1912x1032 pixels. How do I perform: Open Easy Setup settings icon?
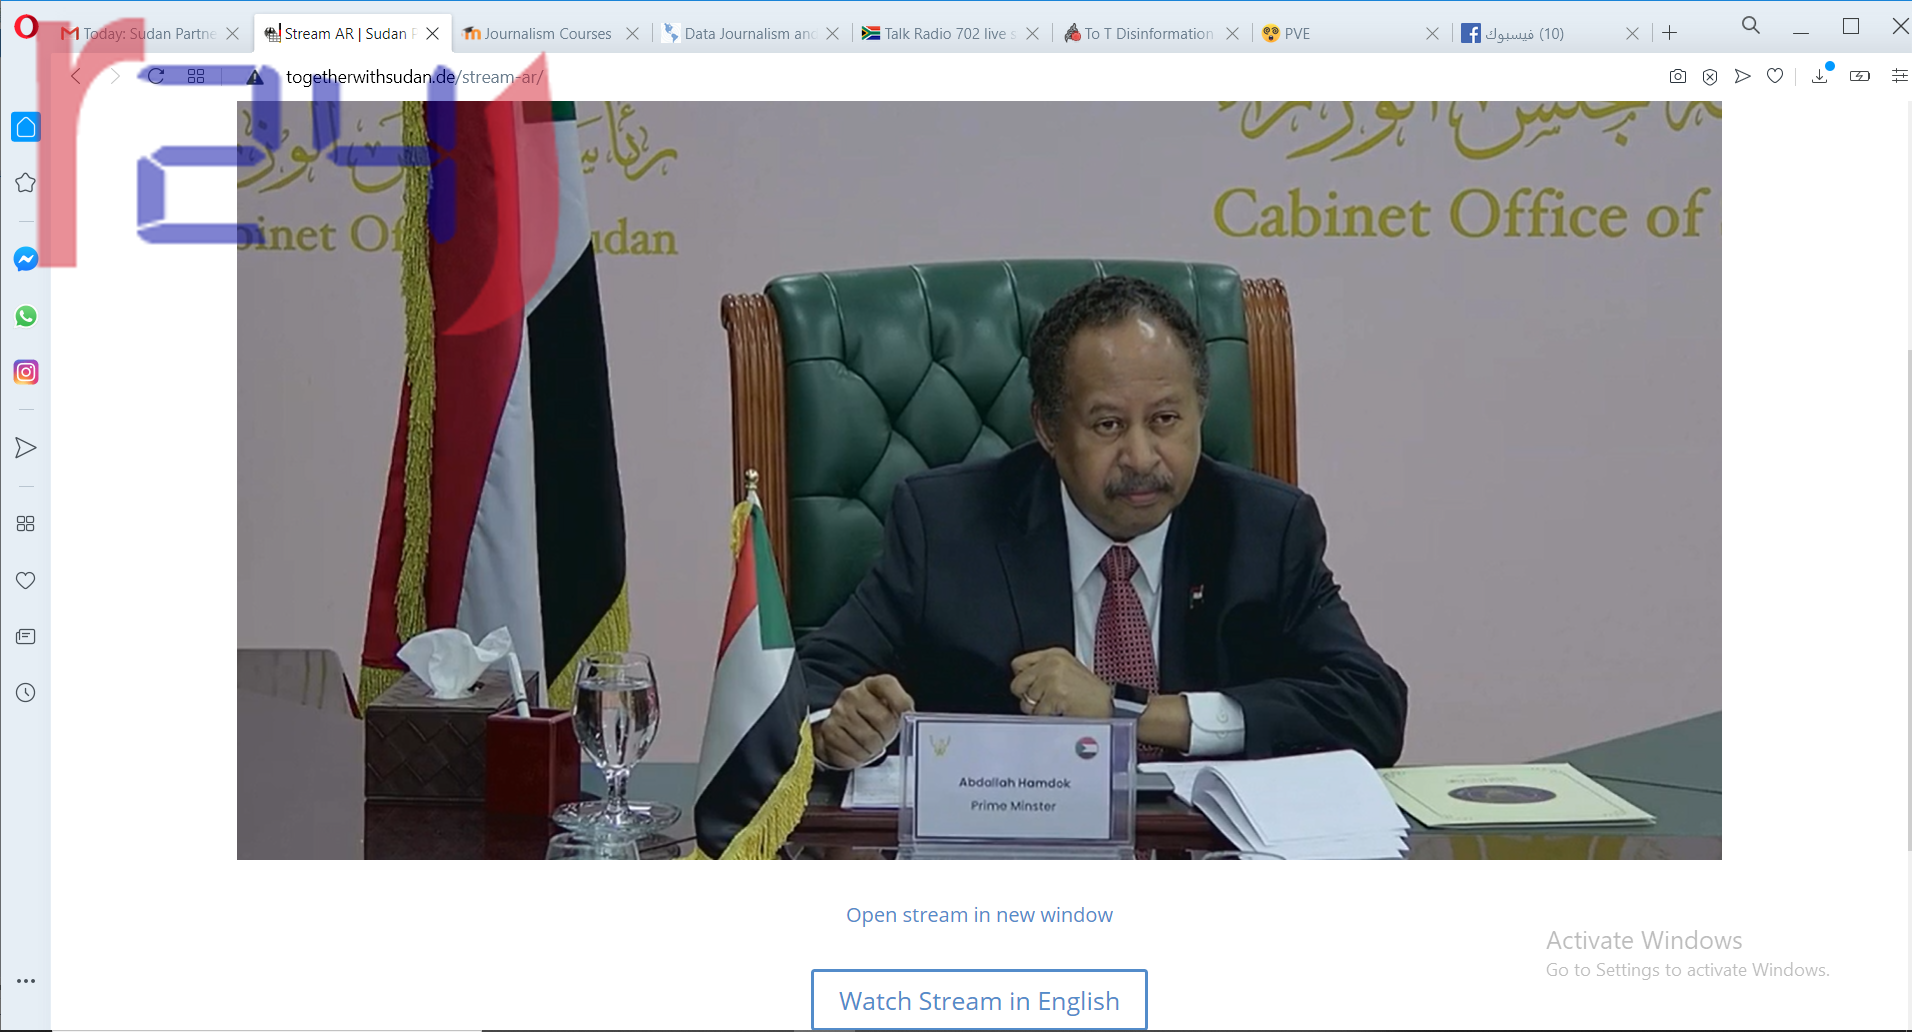(1899, 77)
